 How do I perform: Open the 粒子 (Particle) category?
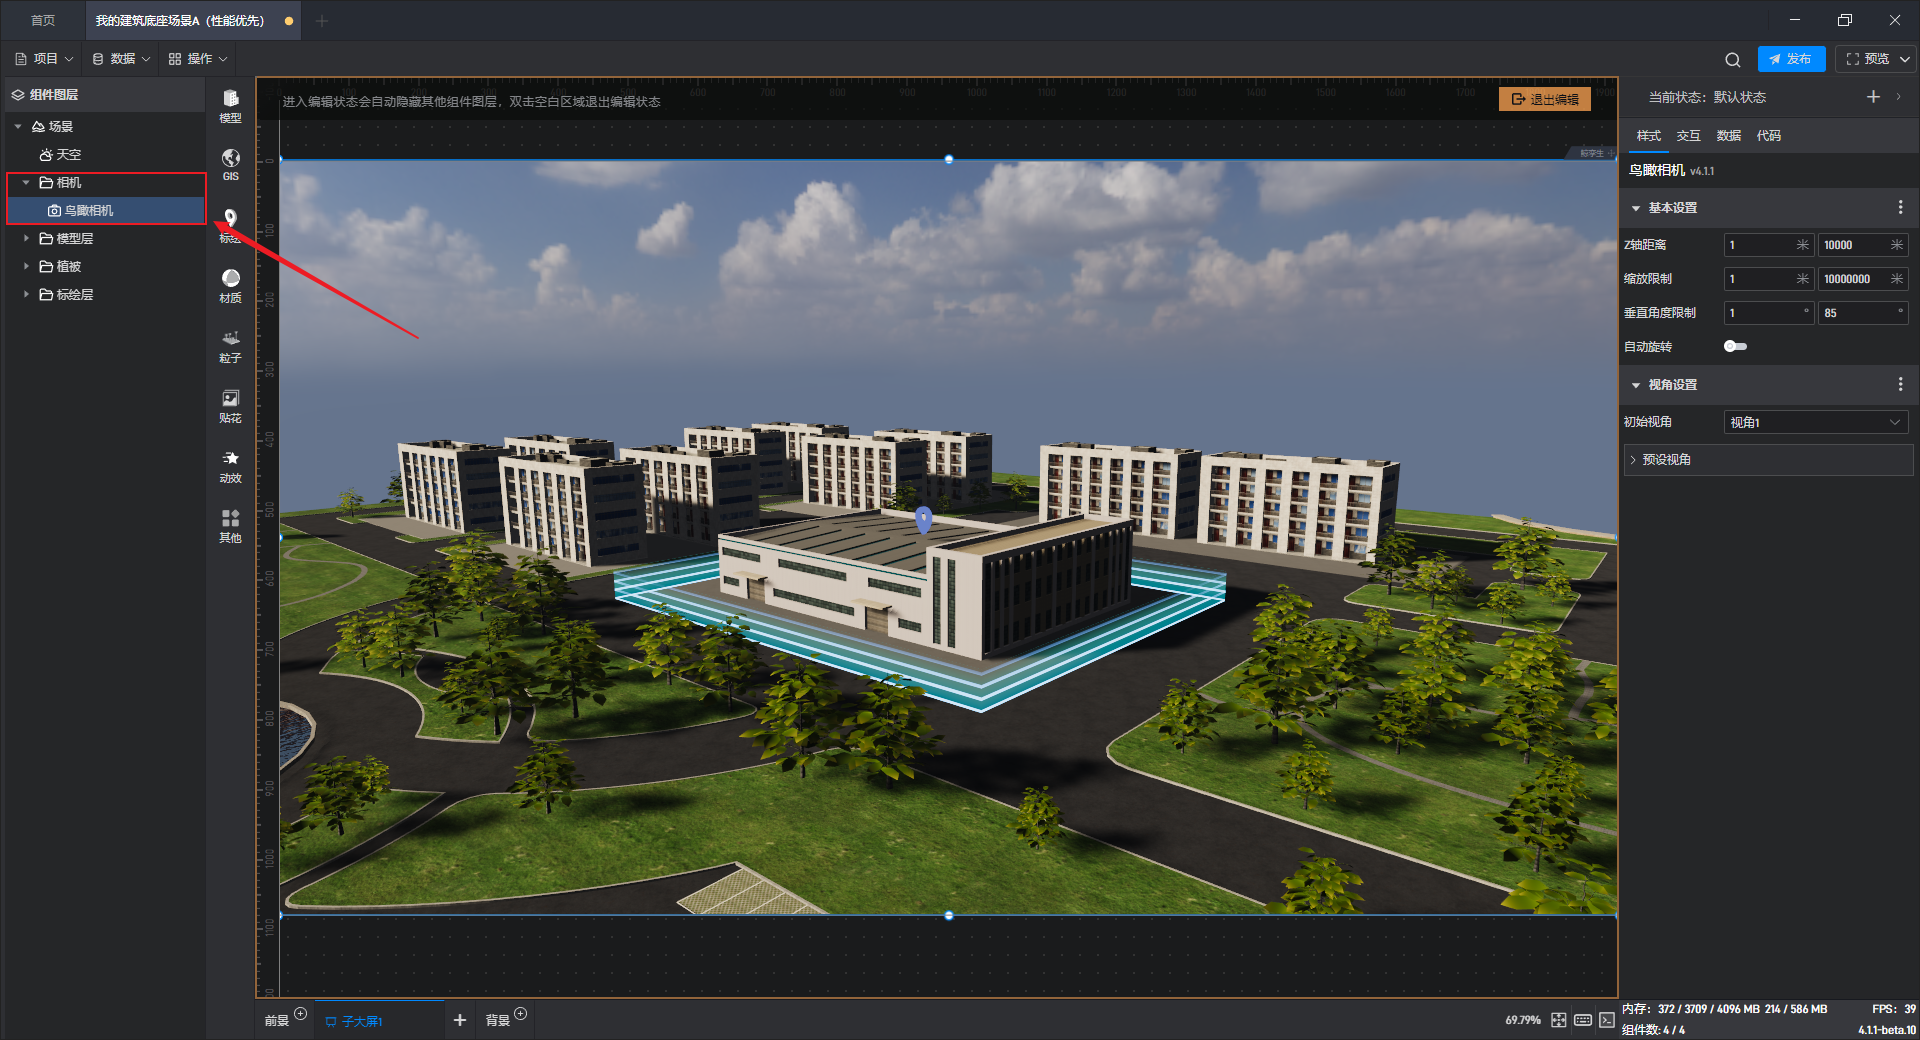(230, 345)
